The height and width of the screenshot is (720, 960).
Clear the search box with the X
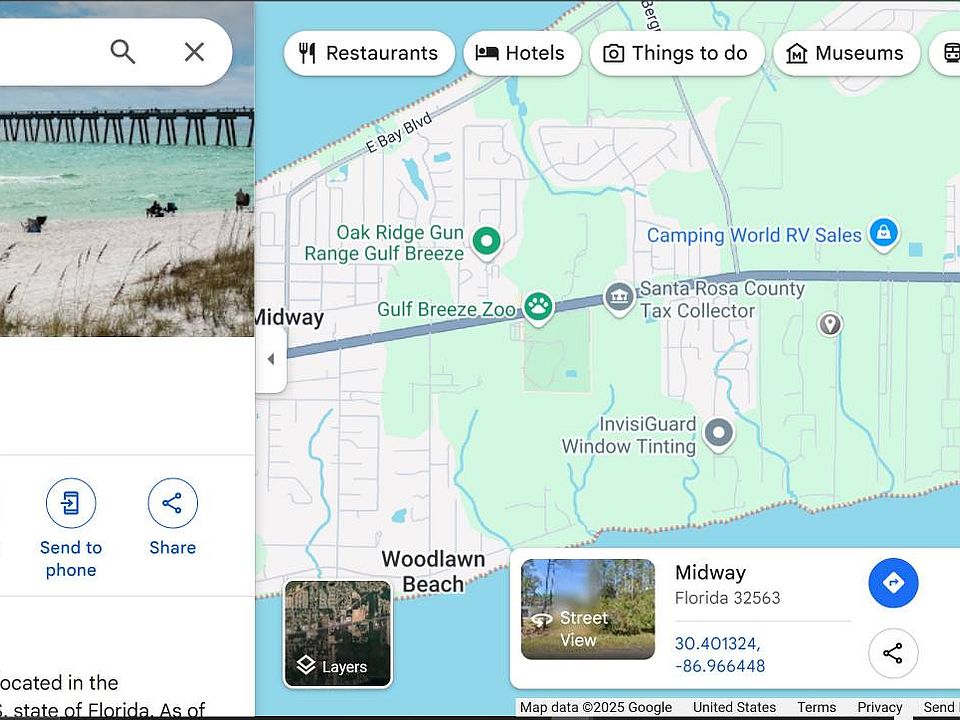pyautogui.click(x=194, y=52)
